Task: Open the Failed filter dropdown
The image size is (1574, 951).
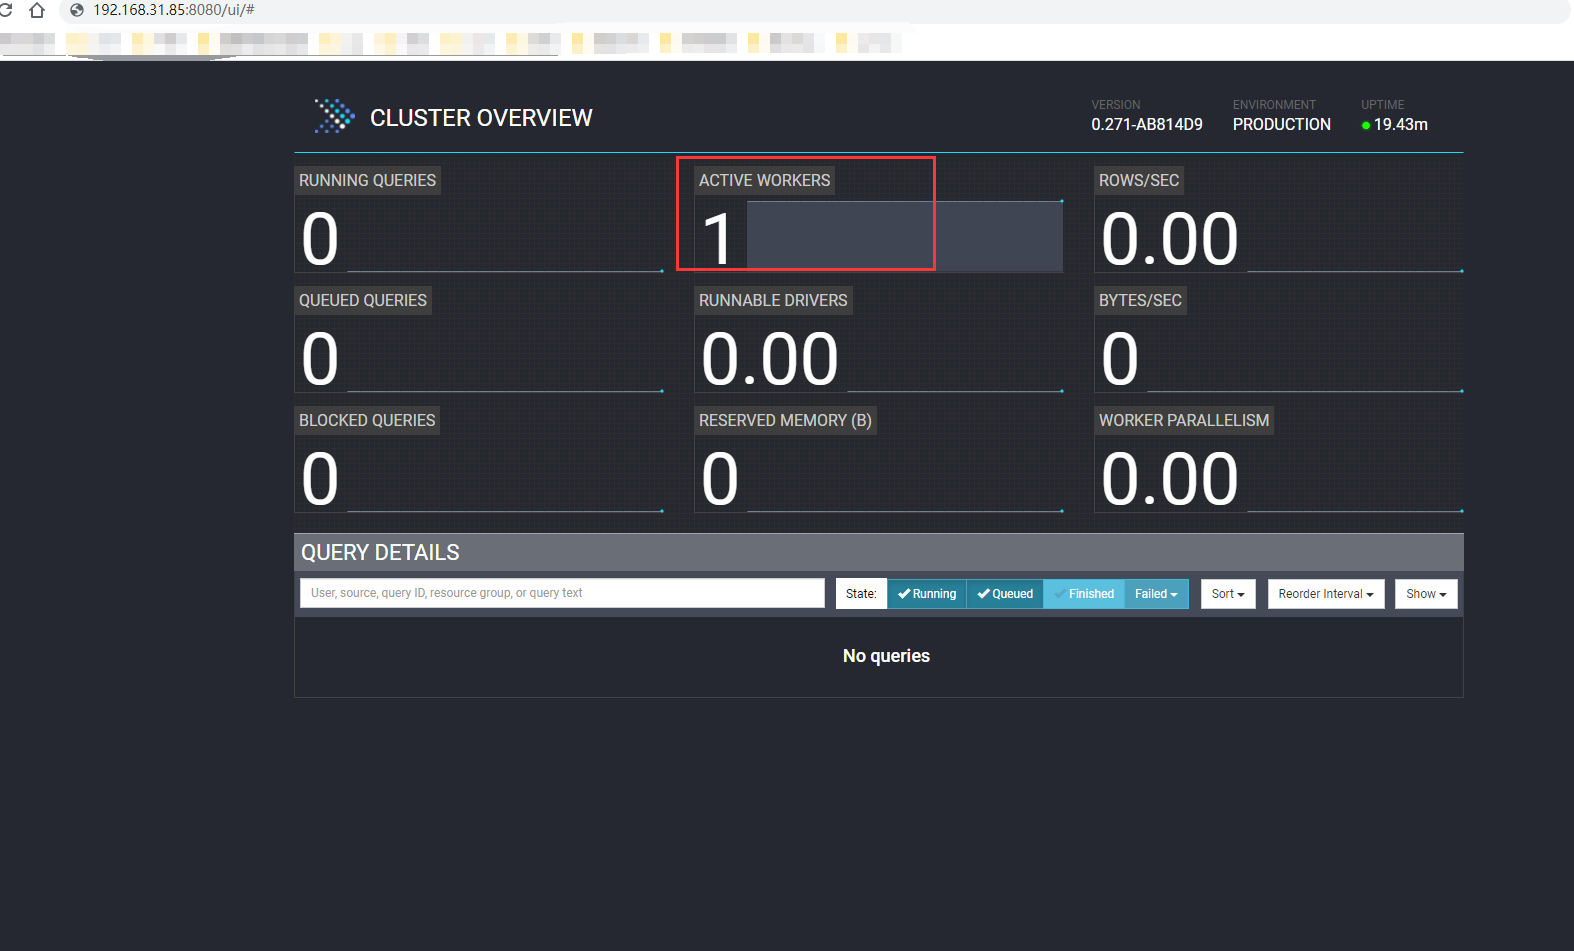Action: [1156, 594]
